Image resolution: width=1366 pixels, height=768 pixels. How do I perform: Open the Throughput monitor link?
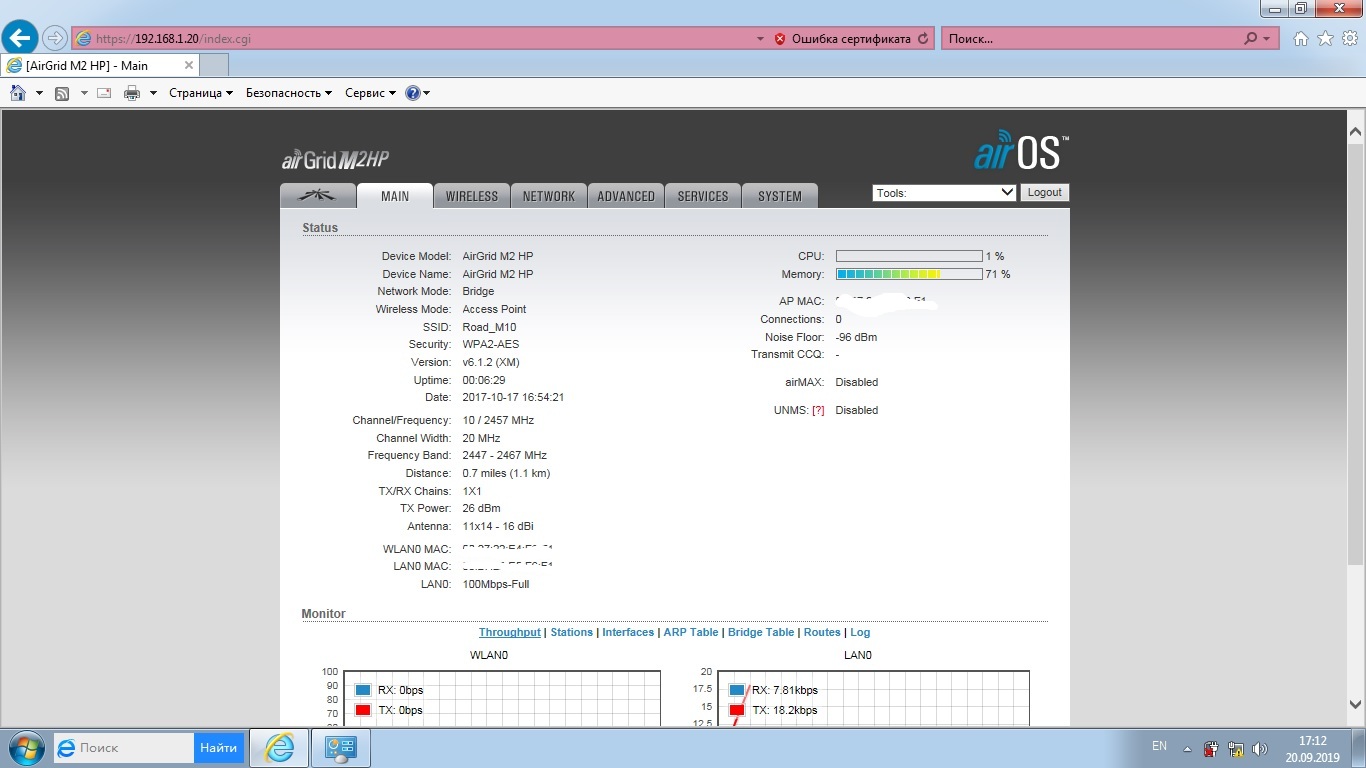coord(509,632)
